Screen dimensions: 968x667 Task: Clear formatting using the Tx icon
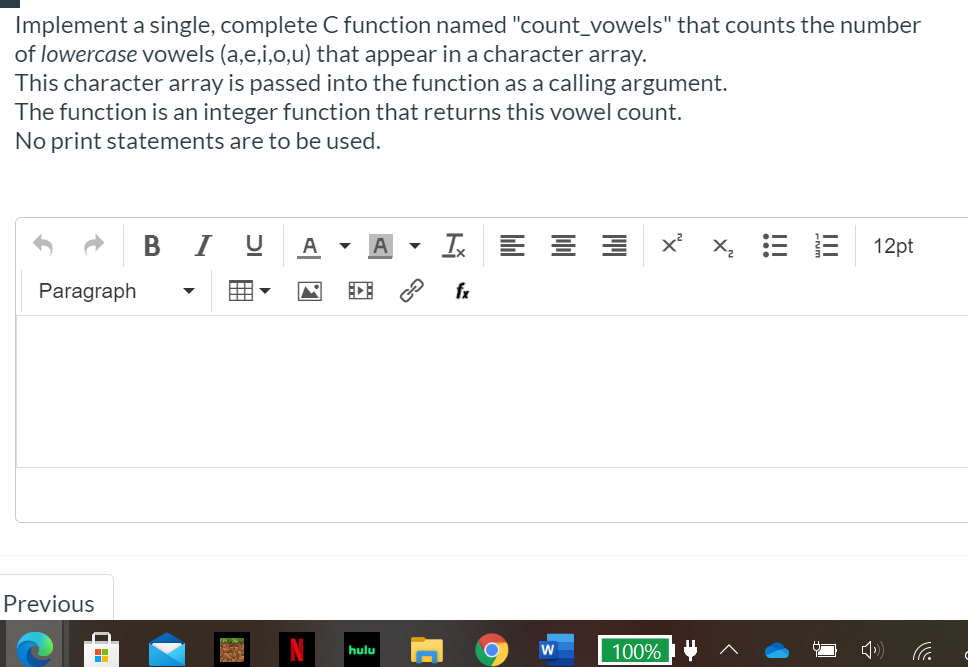(x=453, y=245)
